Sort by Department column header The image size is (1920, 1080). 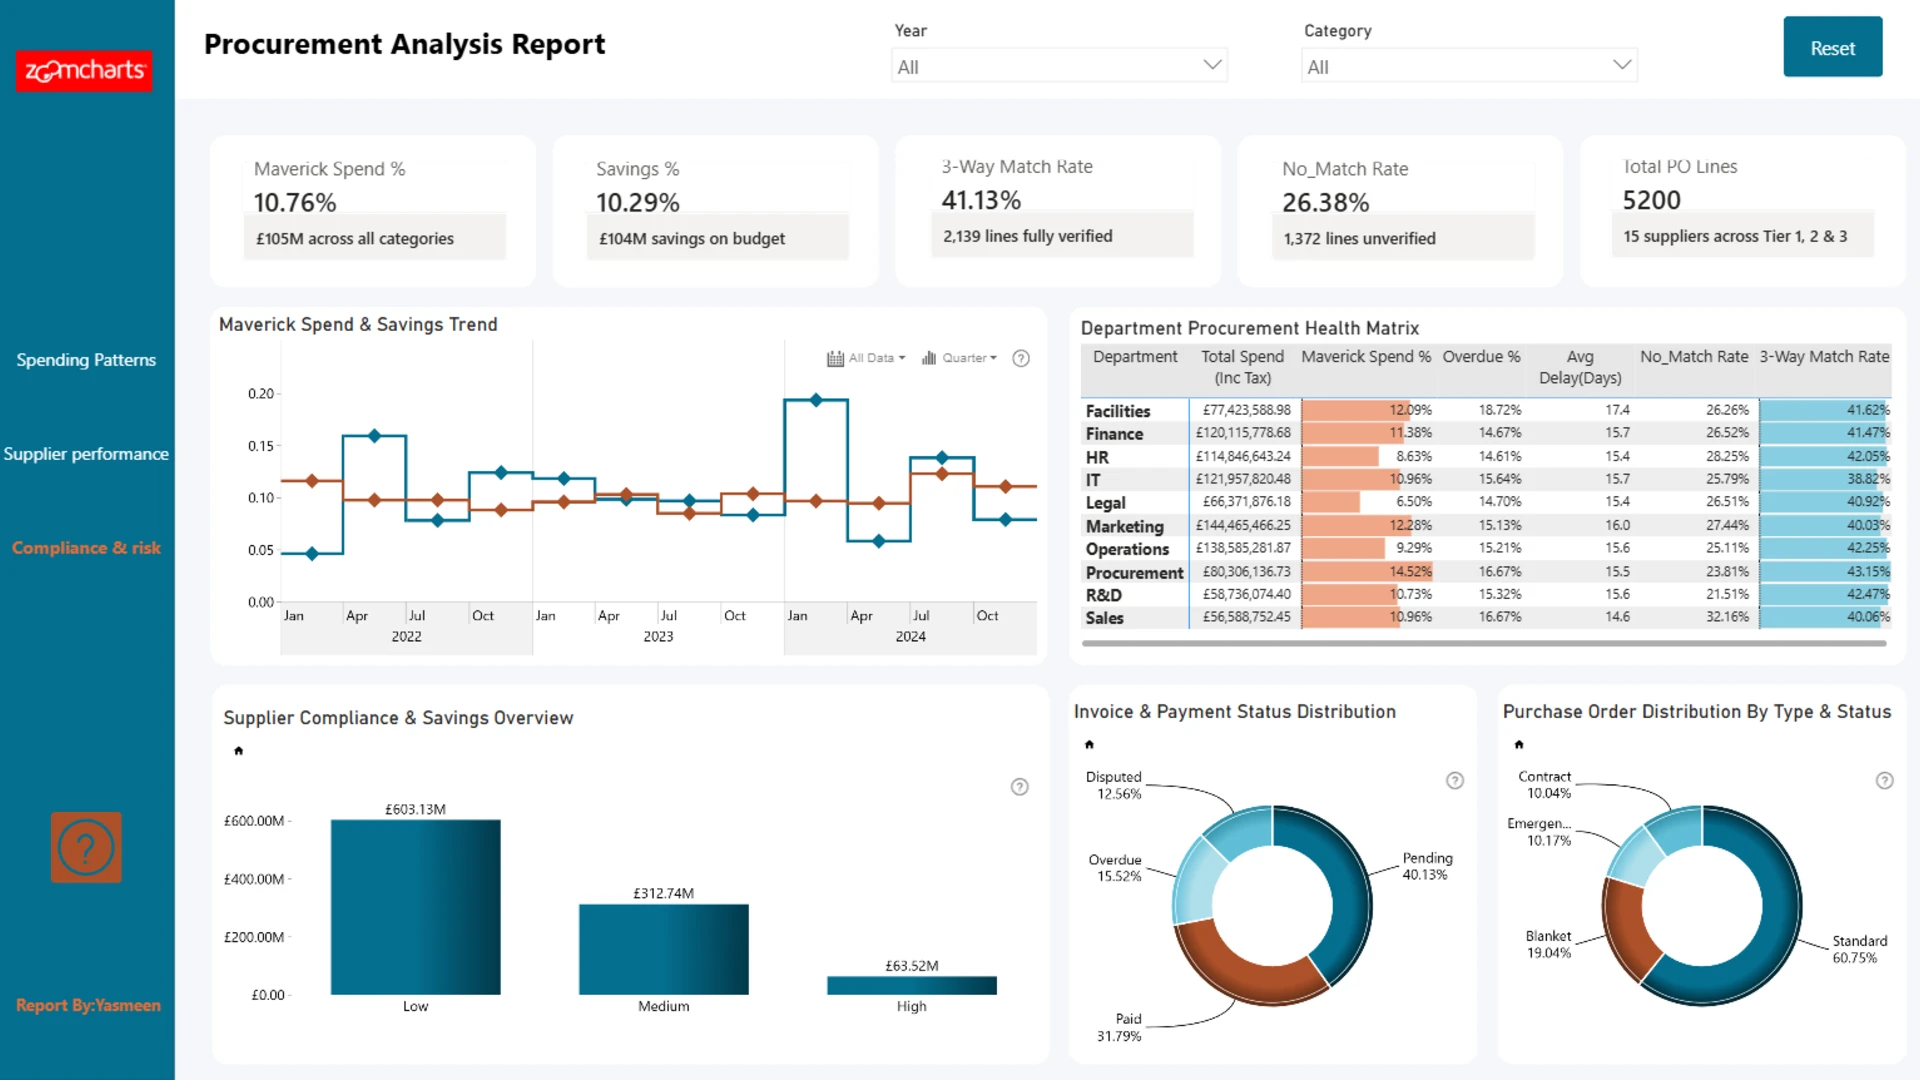click(x=1135, y=357)
